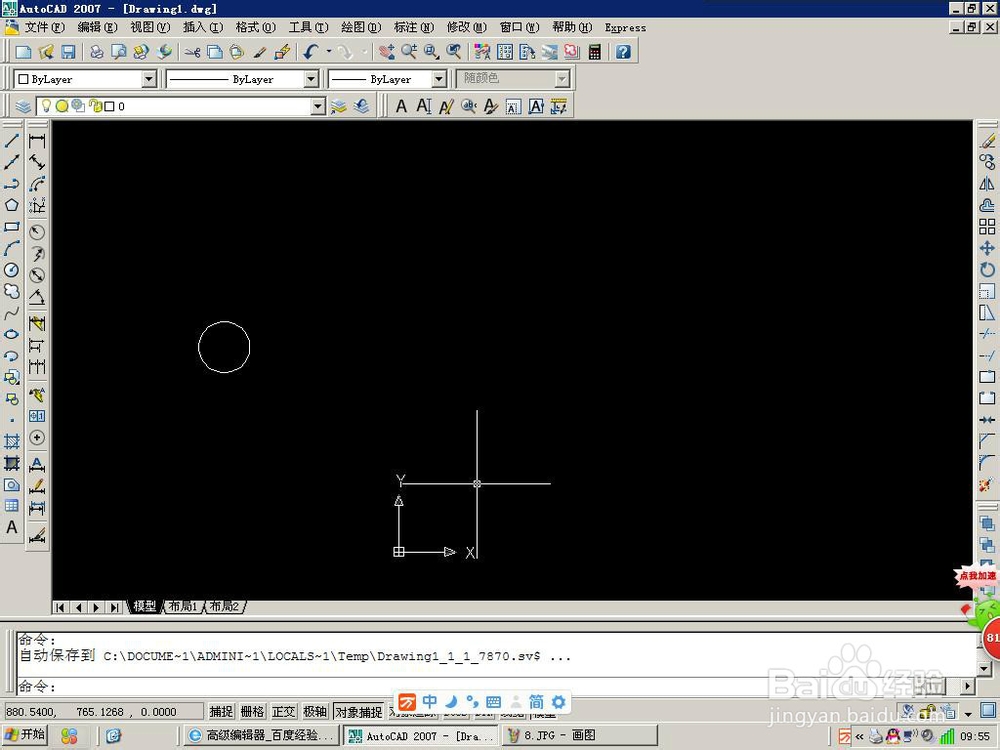Select the Radius Dimension tool
This screenshot has height=750, width=1000.
click(37, 232)
